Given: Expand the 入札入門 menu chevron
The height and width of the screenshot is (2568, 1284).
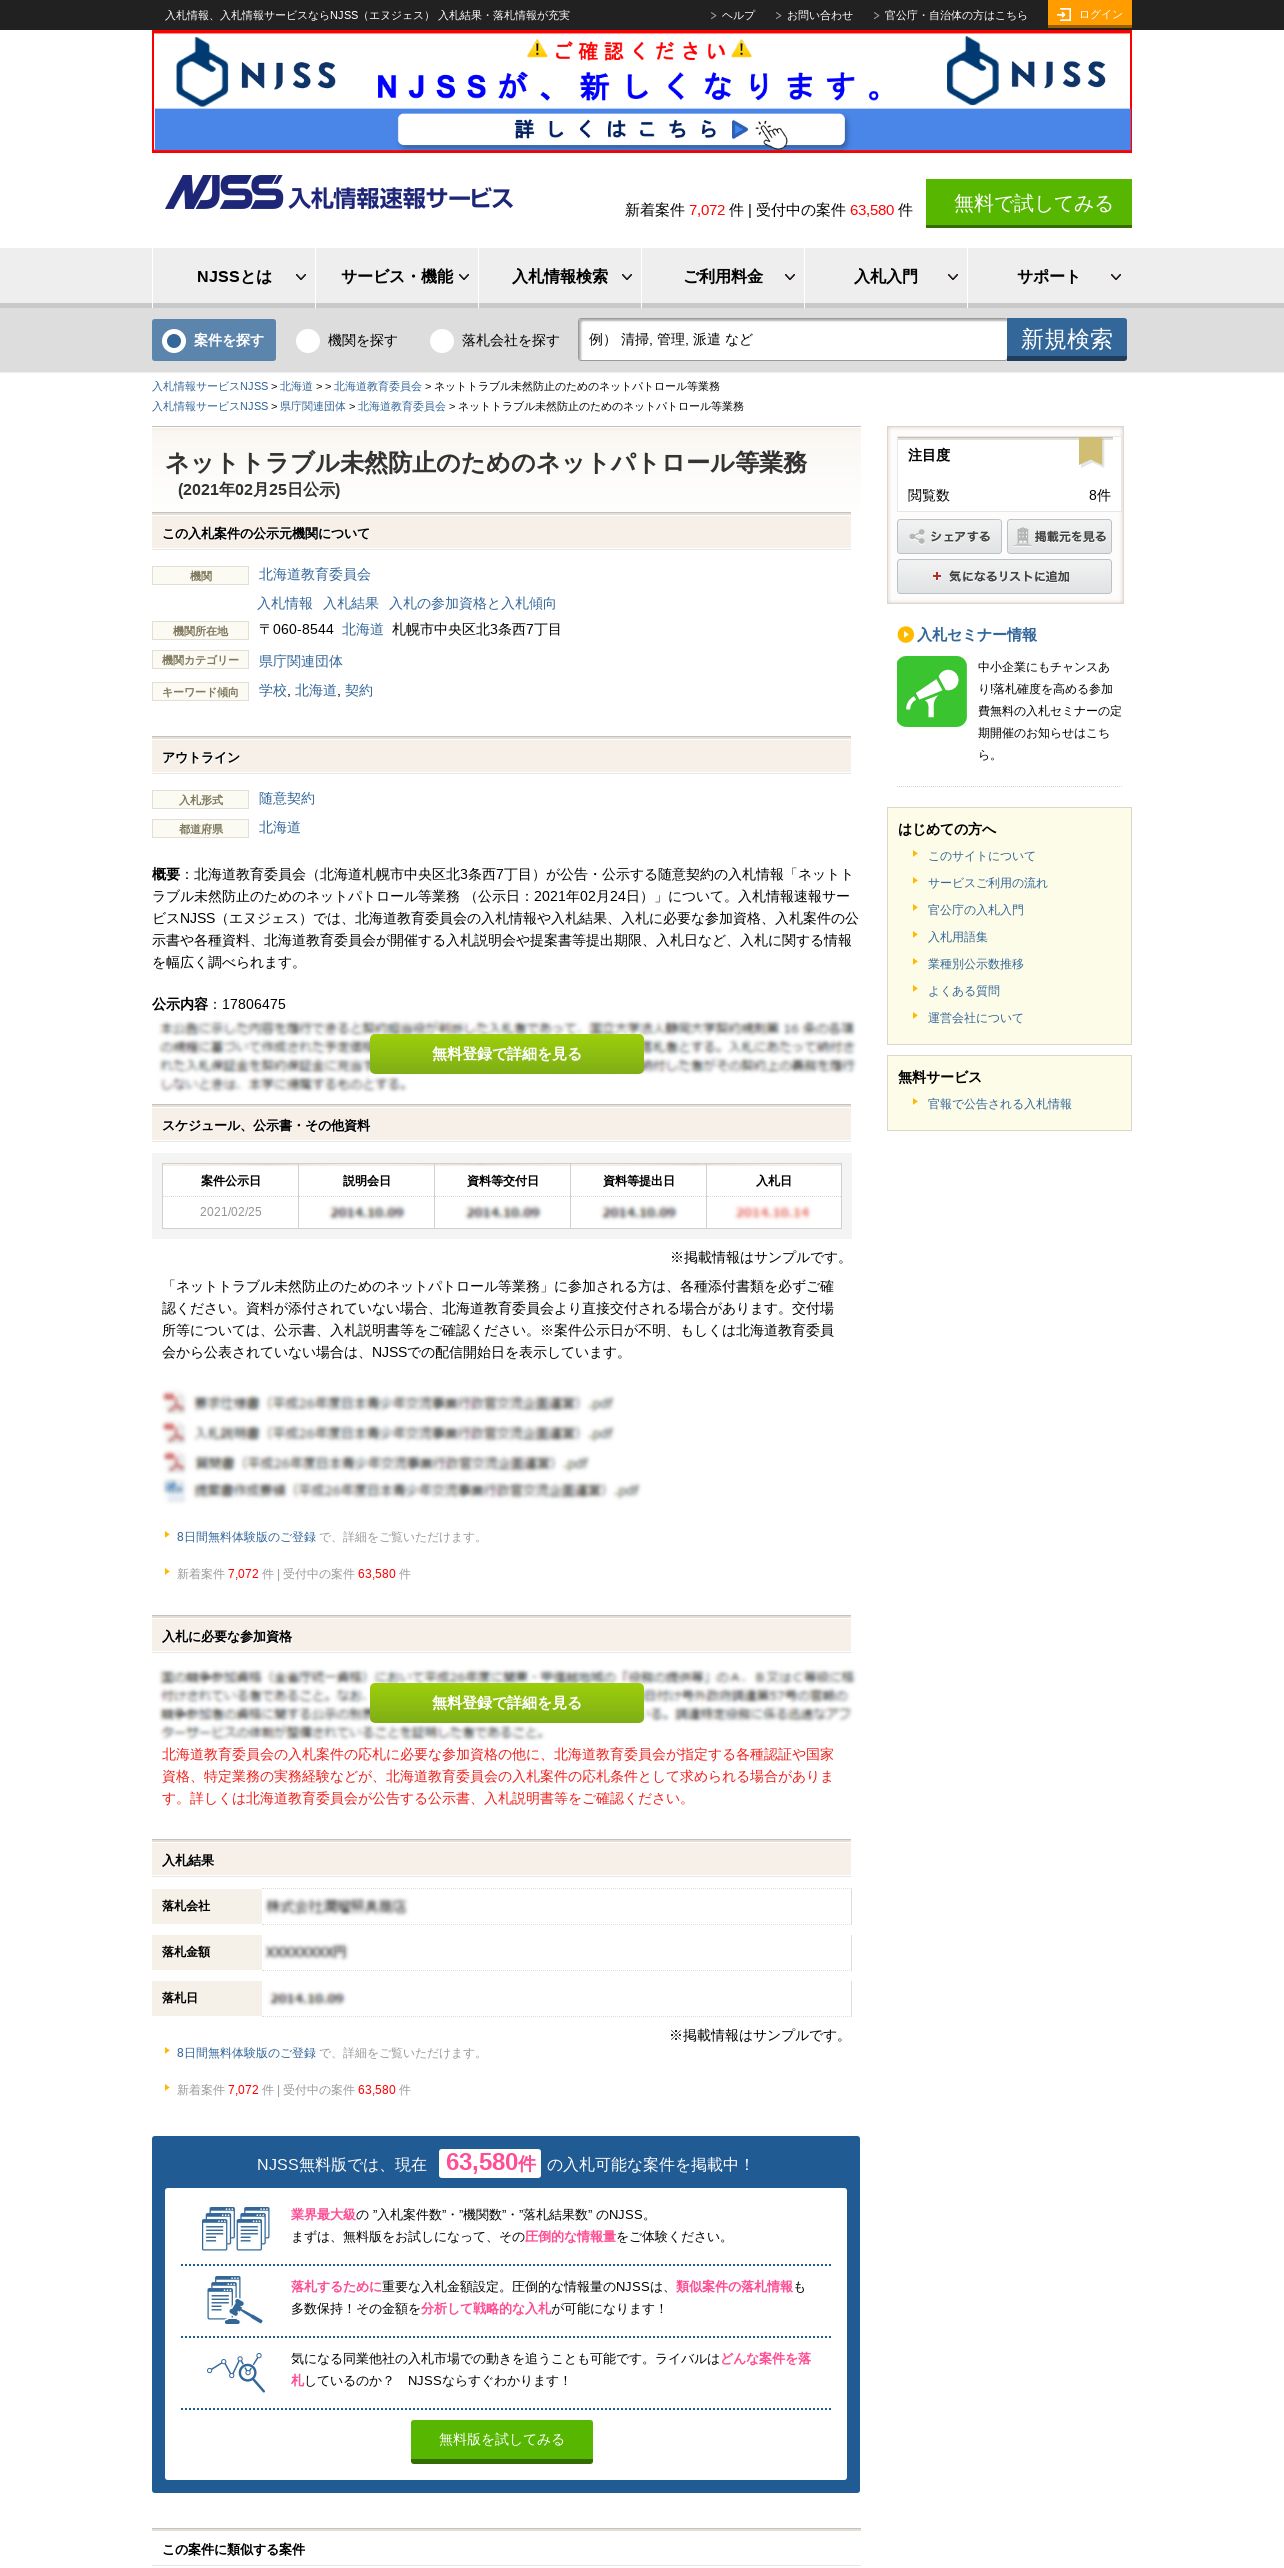Looking at the screenshot, I should pyautogui.click(x=953, y=277).
